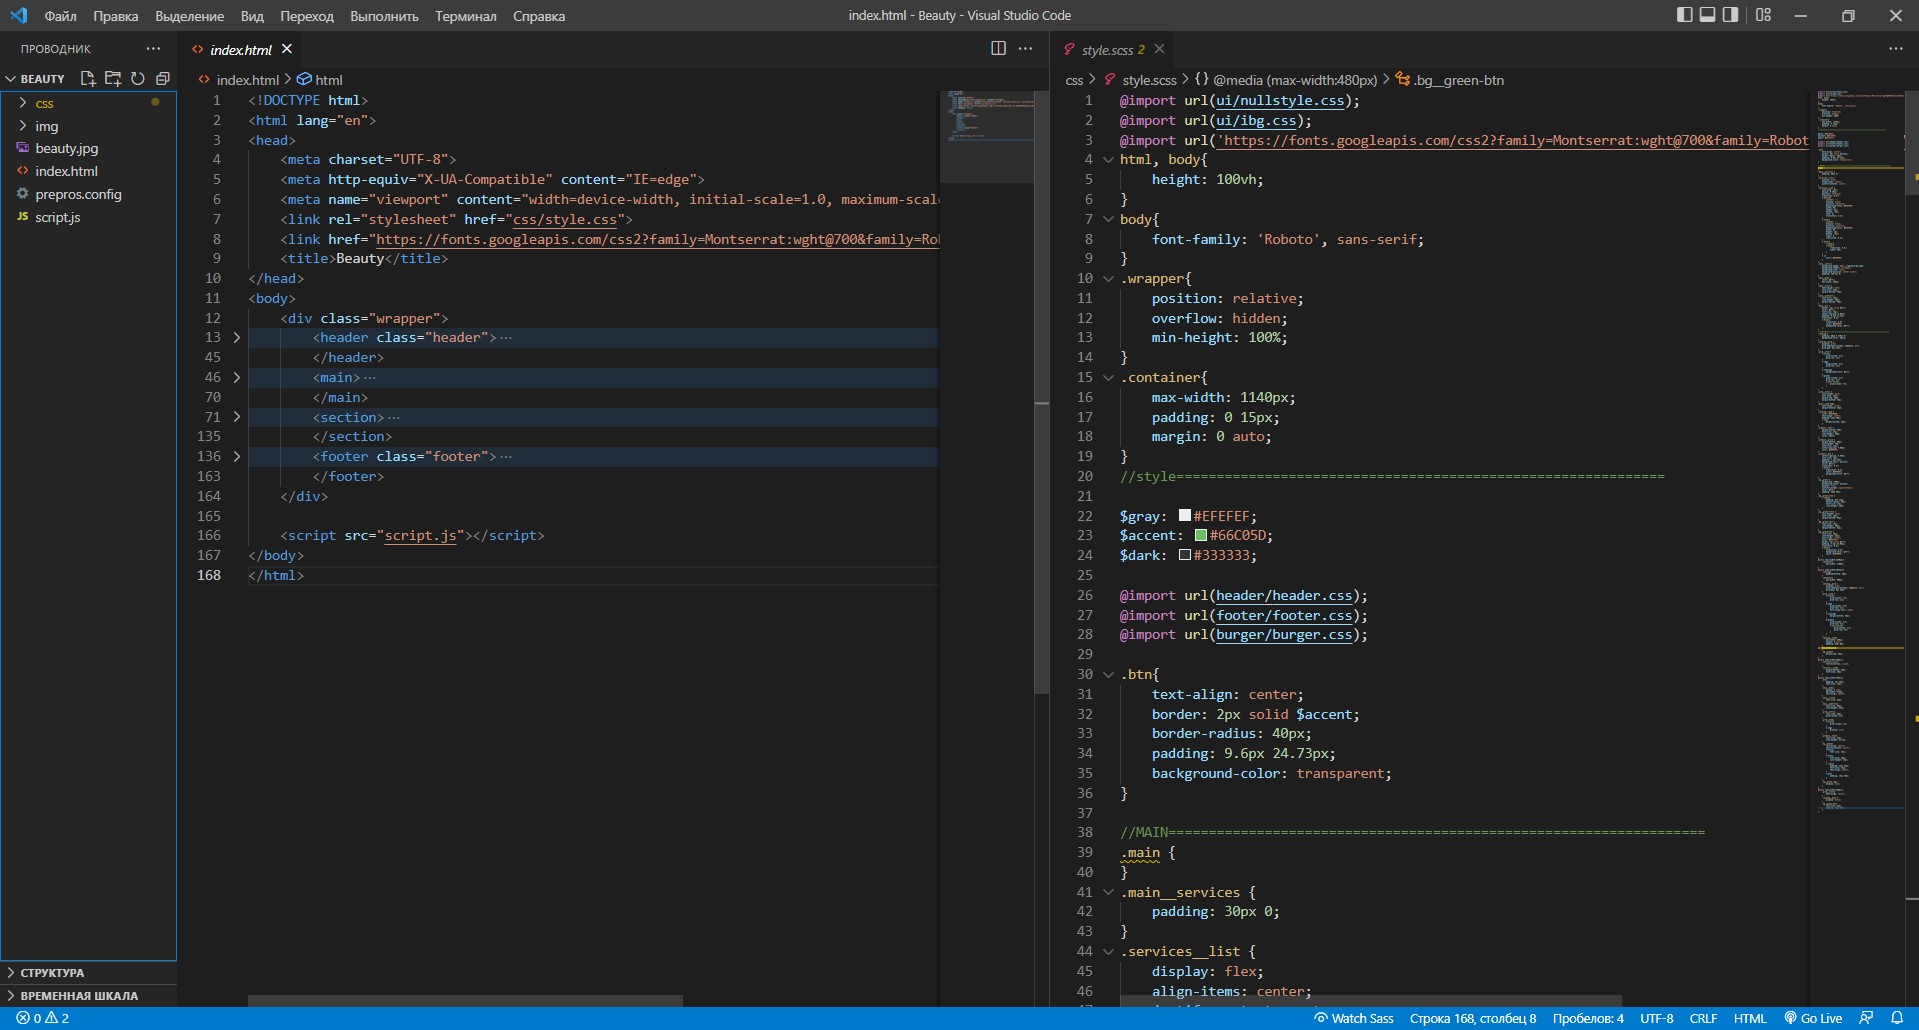
Task: Toggle the primary side bar visibility
Action: [x=1685, y=15]
